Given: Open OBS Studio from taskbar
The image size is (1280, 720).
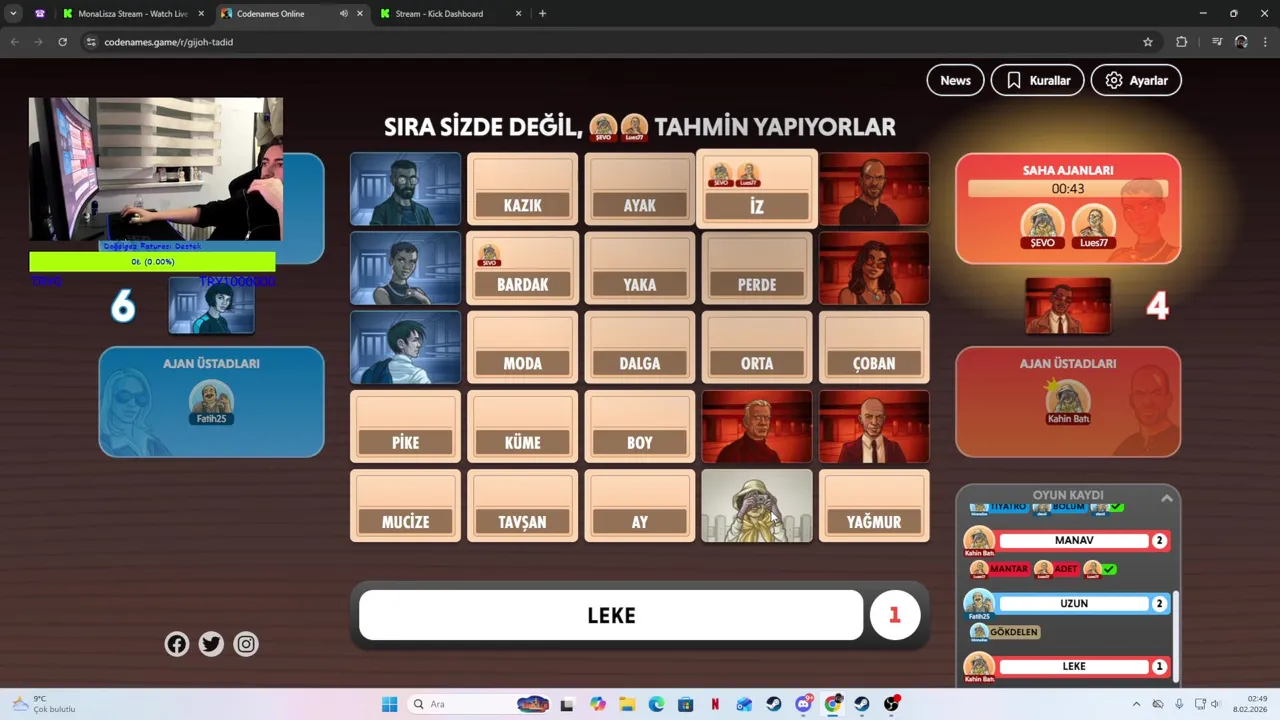Looking at the screenshot, I should tap(891, 704).
